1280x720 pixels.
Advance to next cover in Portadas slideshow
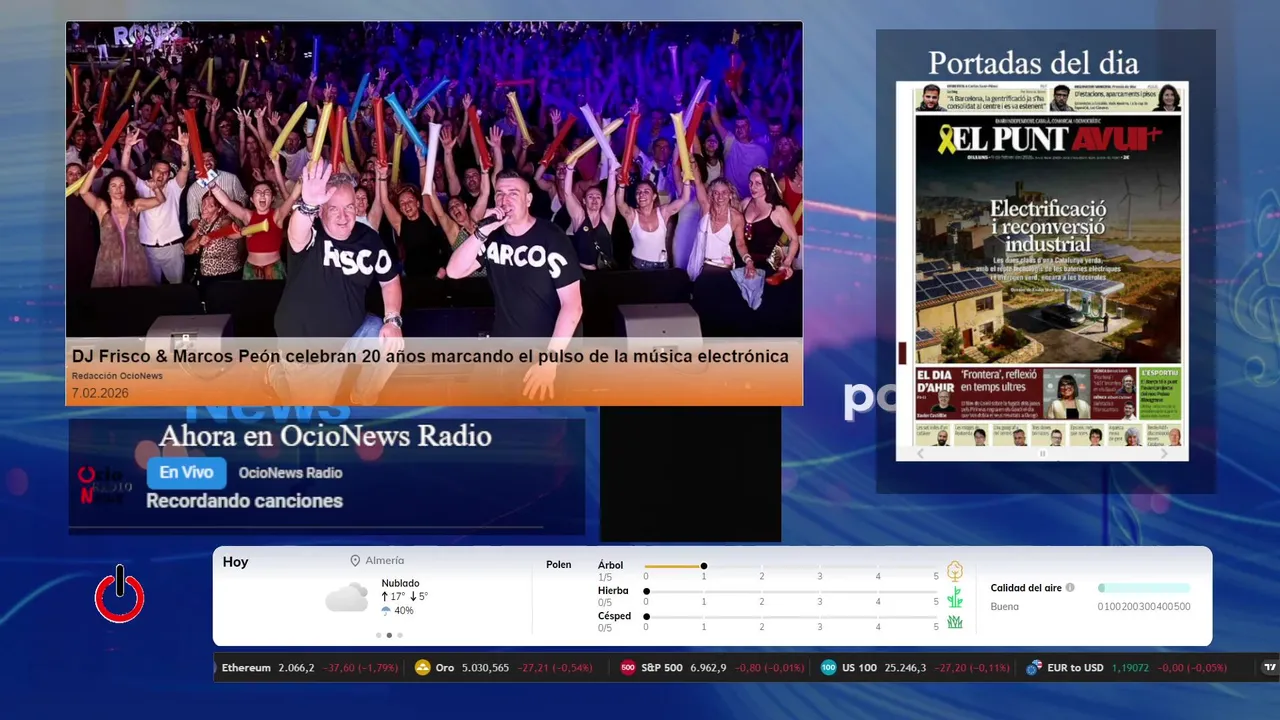[1164, 453]
